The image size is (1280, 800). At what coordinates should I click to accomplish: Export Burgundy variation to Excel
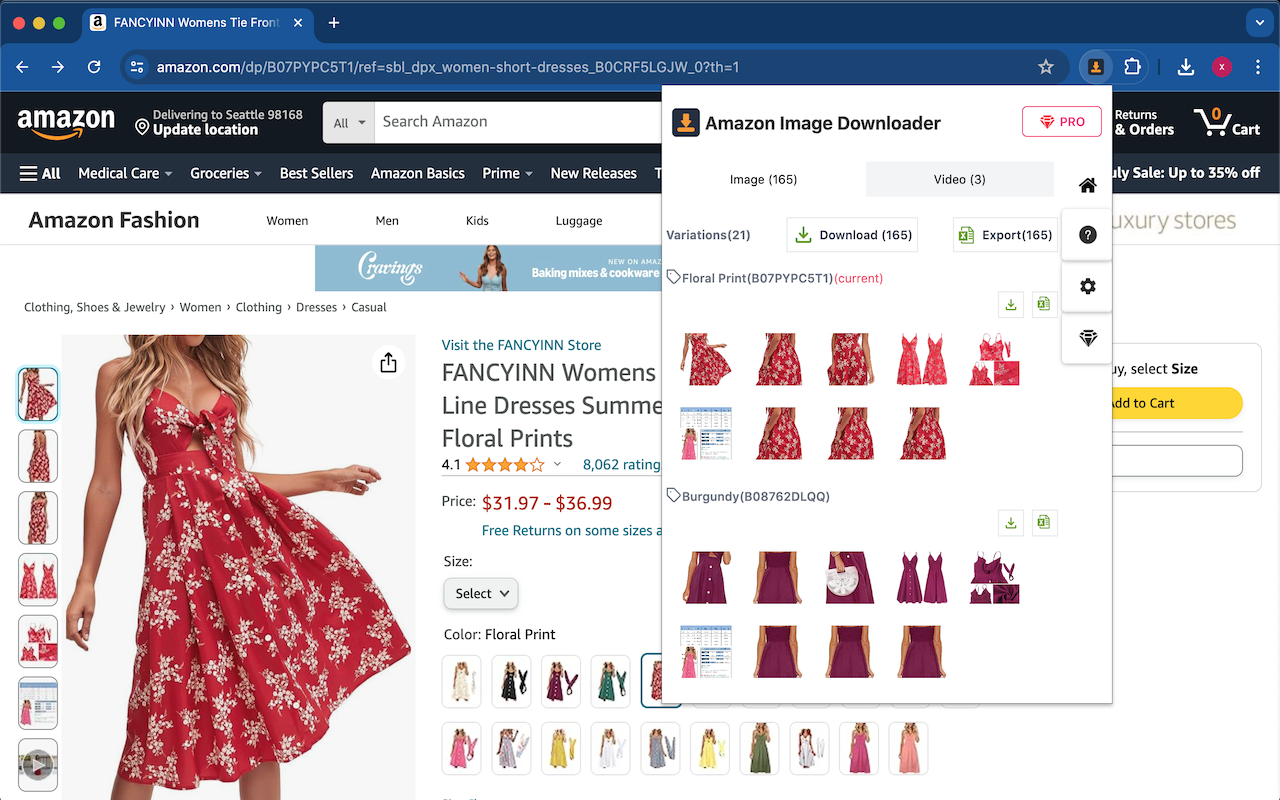coord(1044,523)
